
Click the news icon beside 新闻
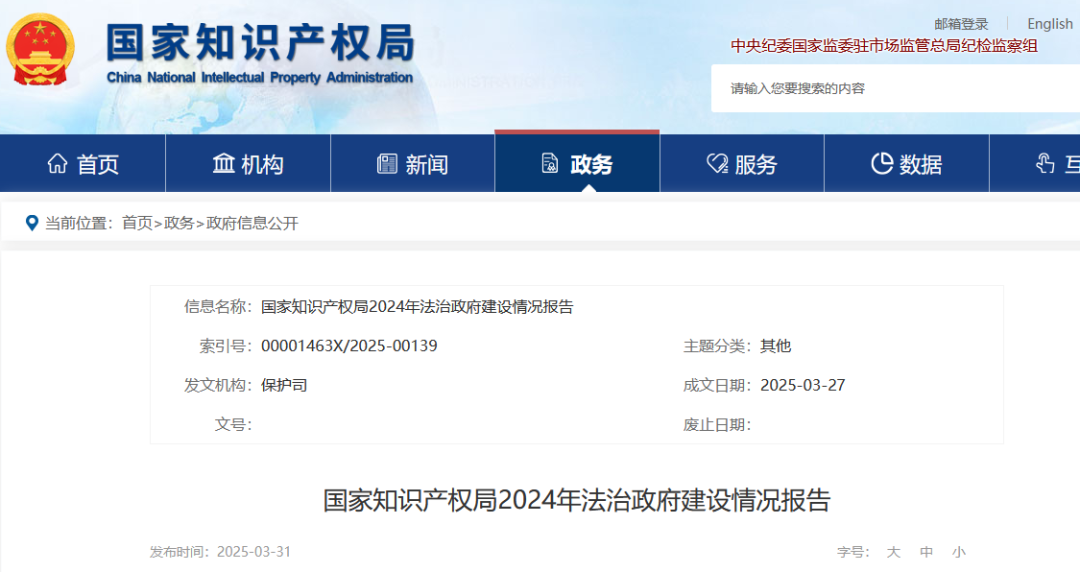click(387, 164)
